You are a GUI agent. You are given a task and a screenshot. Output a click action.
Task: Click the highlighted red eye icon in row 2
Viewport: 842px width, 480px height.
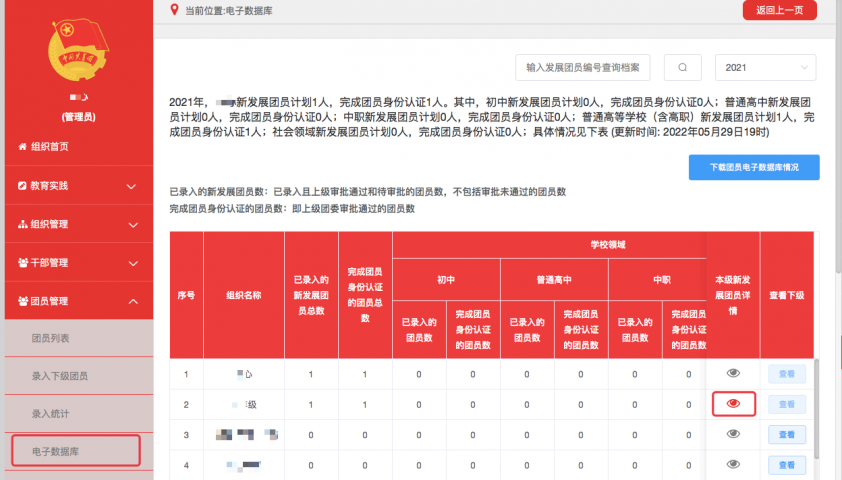pos(733,404)
